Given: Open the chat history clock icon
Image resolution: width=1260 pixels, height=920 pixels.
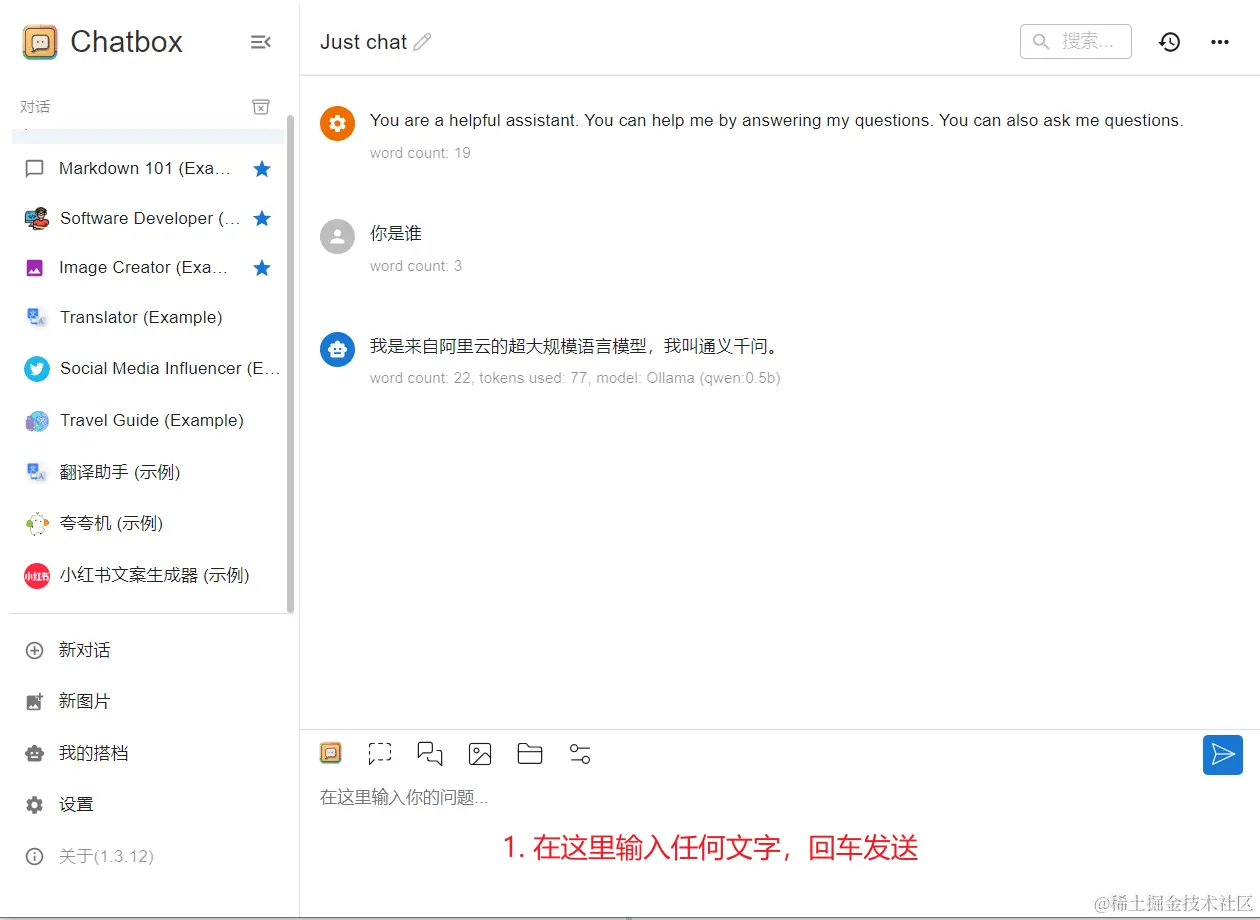Looking at the screenshot, I should 1170,42.
